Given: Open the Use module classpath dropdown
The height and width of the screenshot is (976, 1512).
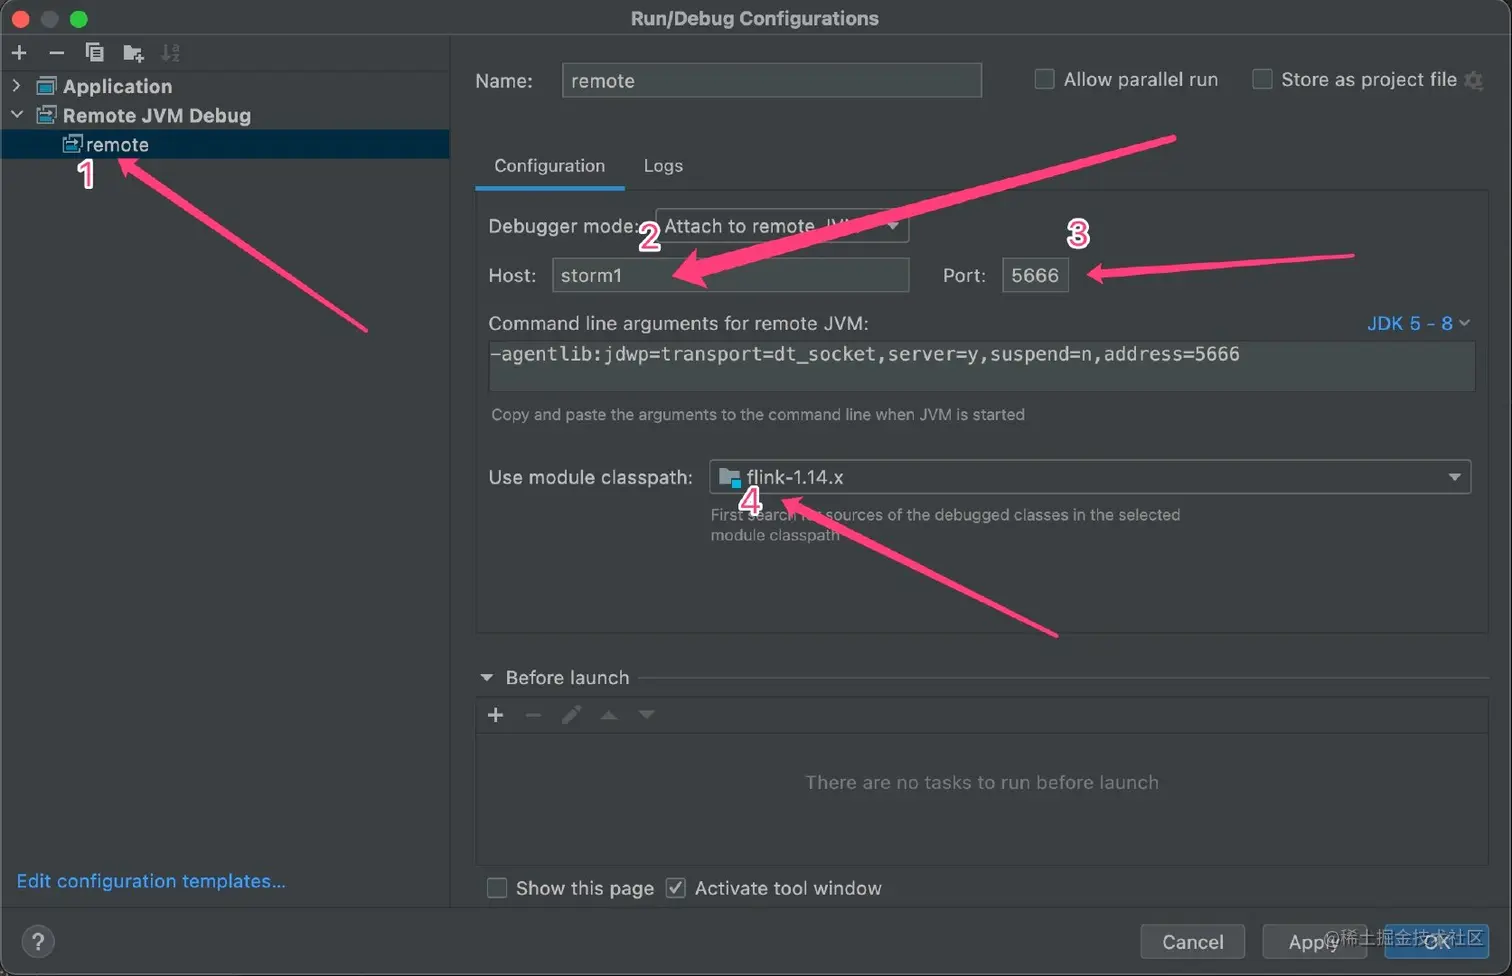Looking at the screenshot, I should pyautogui.click(x=1090, y=477).
